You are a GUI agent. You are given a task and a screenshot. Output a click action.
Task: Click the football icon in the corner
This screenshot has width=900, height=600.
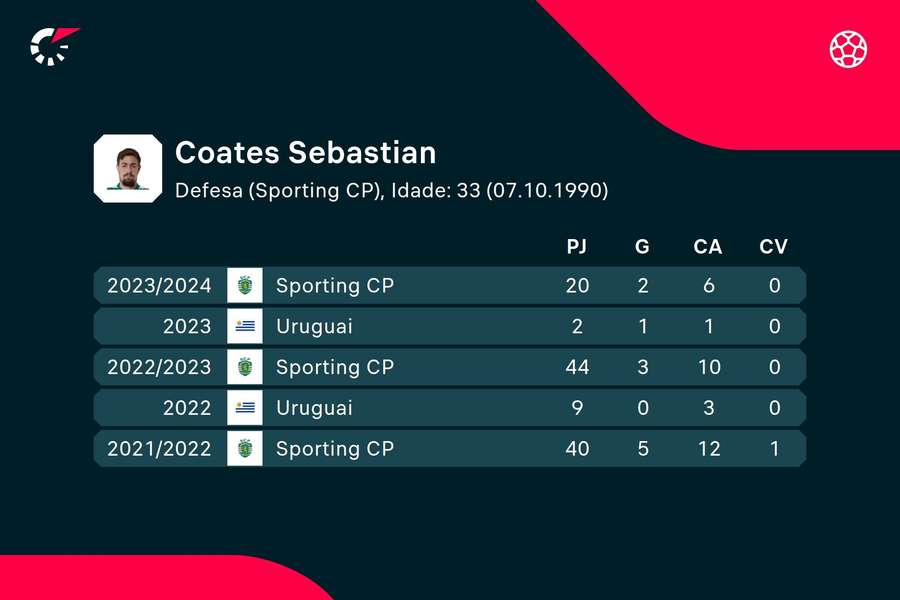pyautogui.click(x=848, y=48)
